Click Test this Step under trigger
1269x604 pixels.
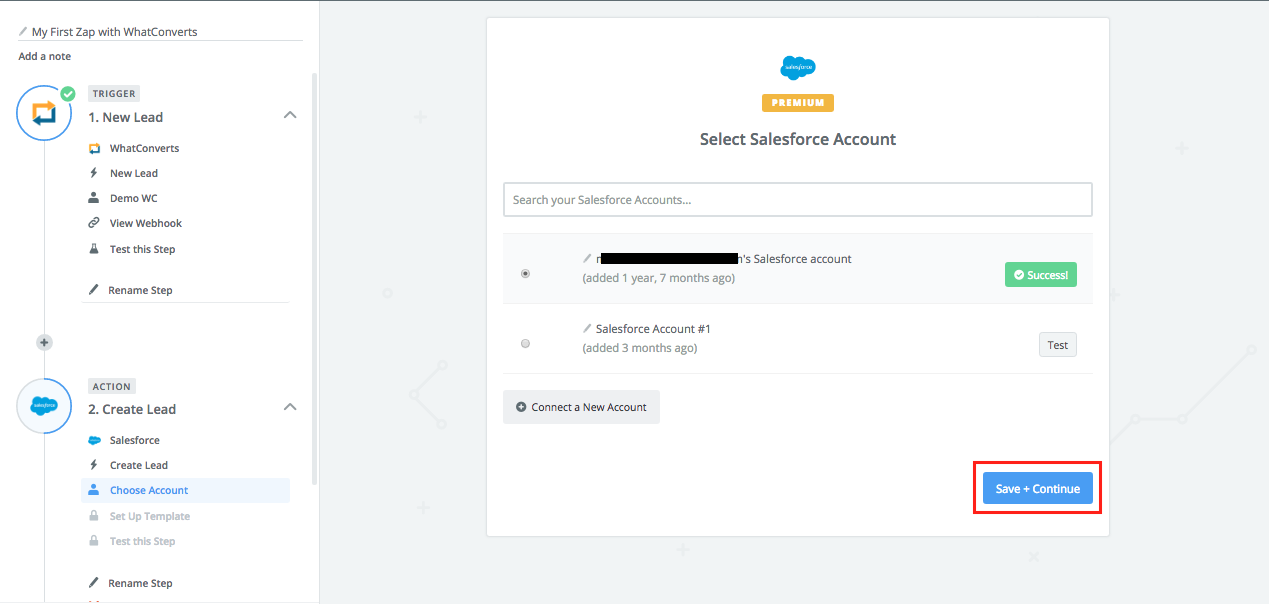tap(143, 249)
